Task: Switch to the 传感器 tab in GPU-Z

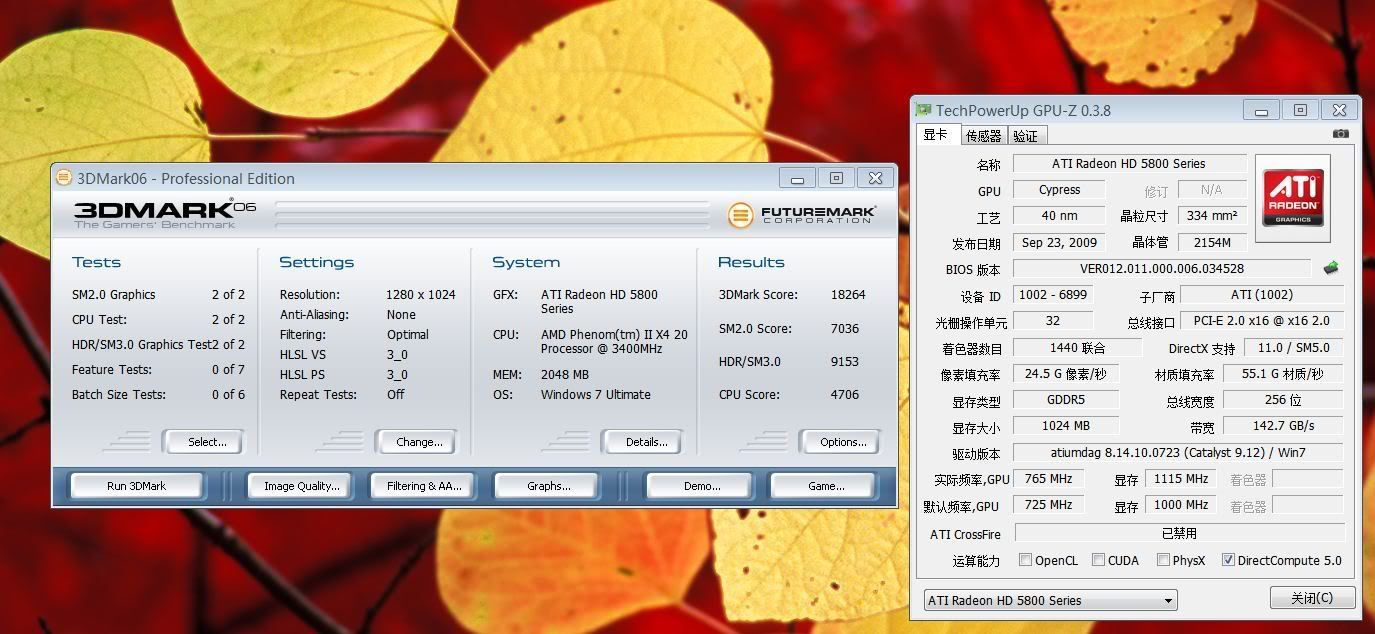Action: pos(983,136)
